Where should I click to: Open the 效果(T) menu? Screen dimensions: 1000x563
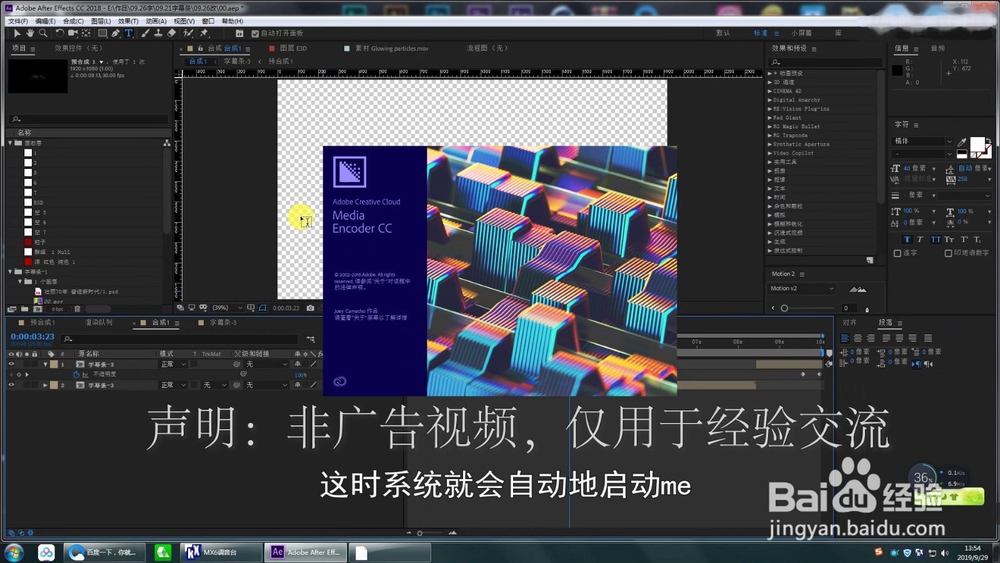pyautogui.click(x=128, y=21)
